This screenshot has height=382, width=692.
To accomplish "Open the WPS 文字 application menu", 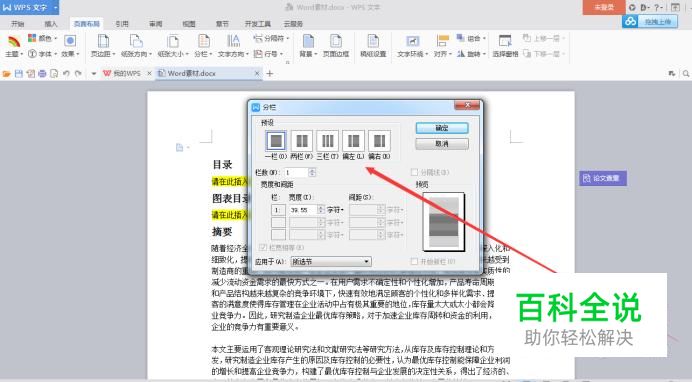I will [x=29, y=7].
